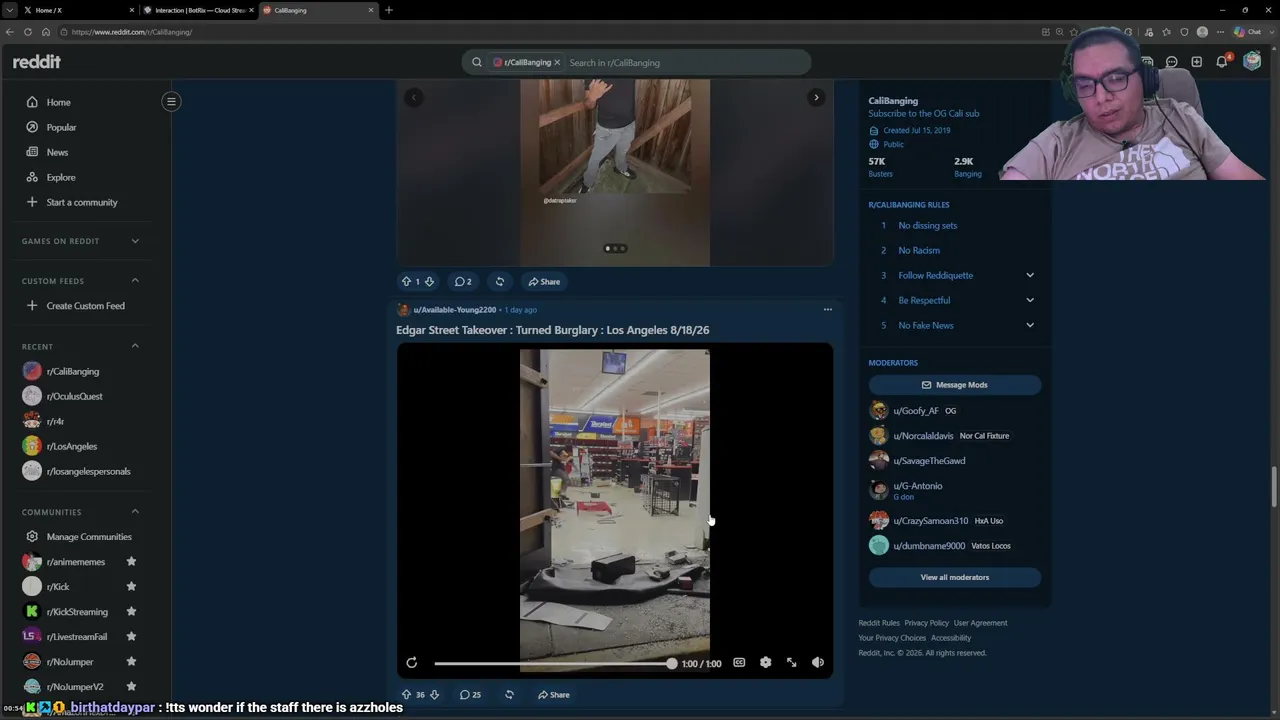Screen dimensions: 1280x720
Task: Repost the Edgar Street Takeover post
Action: click(509, 694)
